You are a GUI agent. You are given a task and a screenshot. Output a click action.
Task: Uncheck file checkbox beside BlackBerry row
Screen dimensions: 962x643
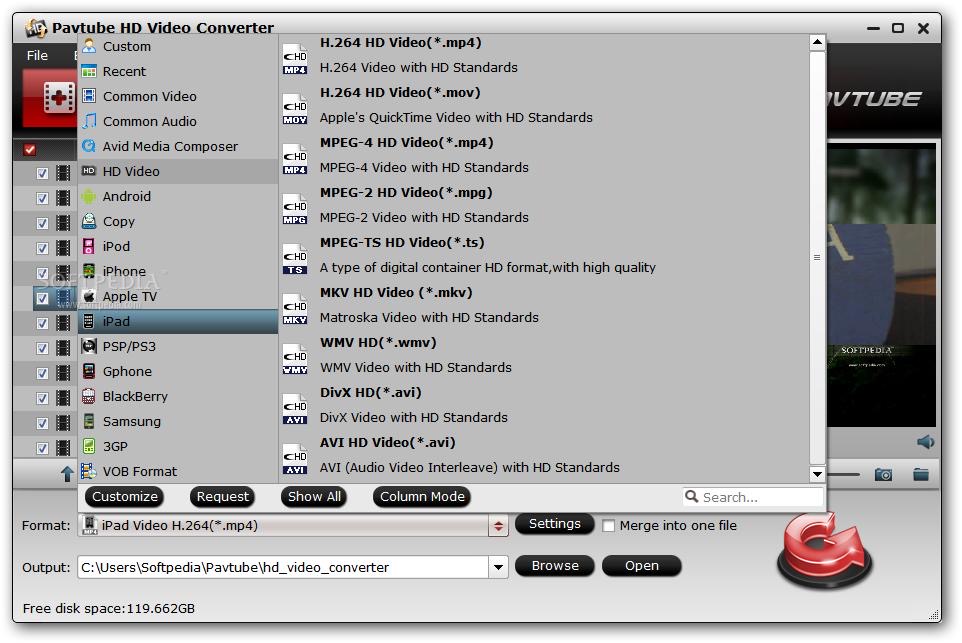click(42, 398)
